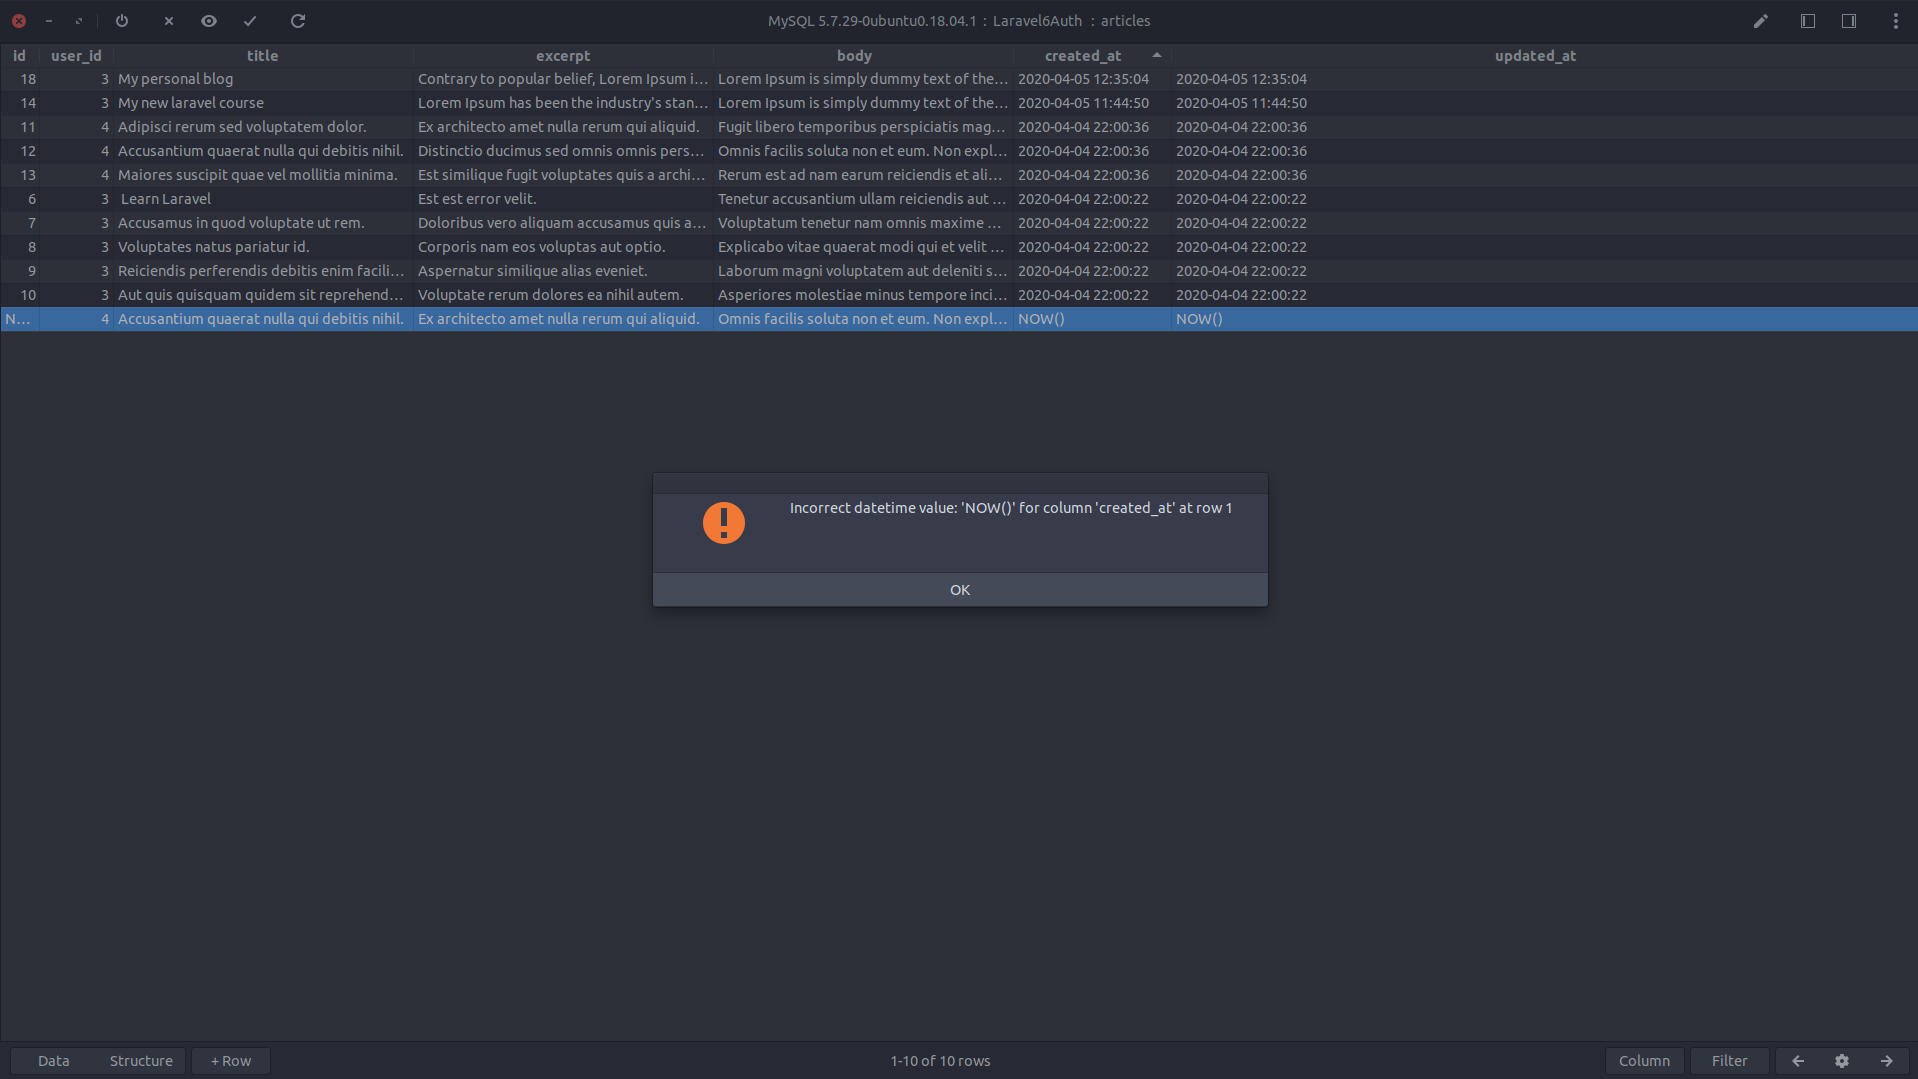Click the eye icon to preview the query
The image size is (1918, 1079).
pyautogui.click(x=209, y=20)
